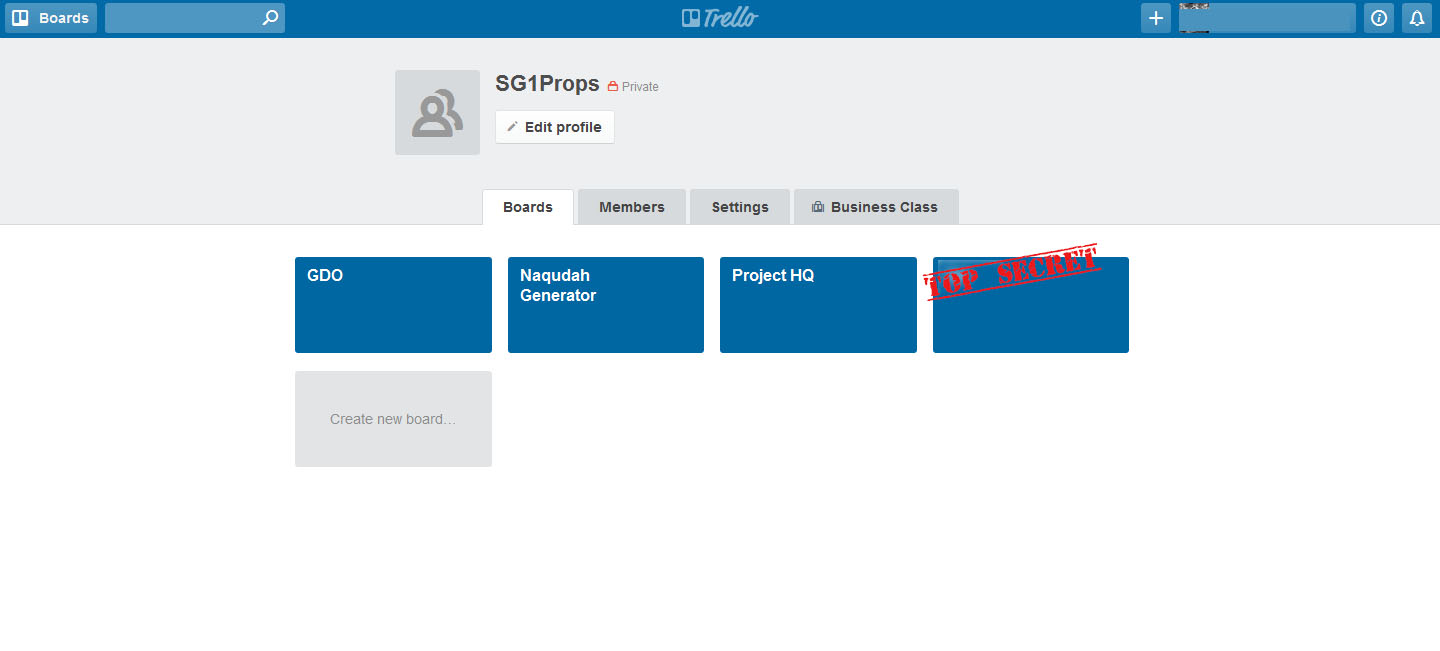Viewport: 1440px width, 651px height.
Task: Open the notifications bell
Action: (x=1417, y=17)
